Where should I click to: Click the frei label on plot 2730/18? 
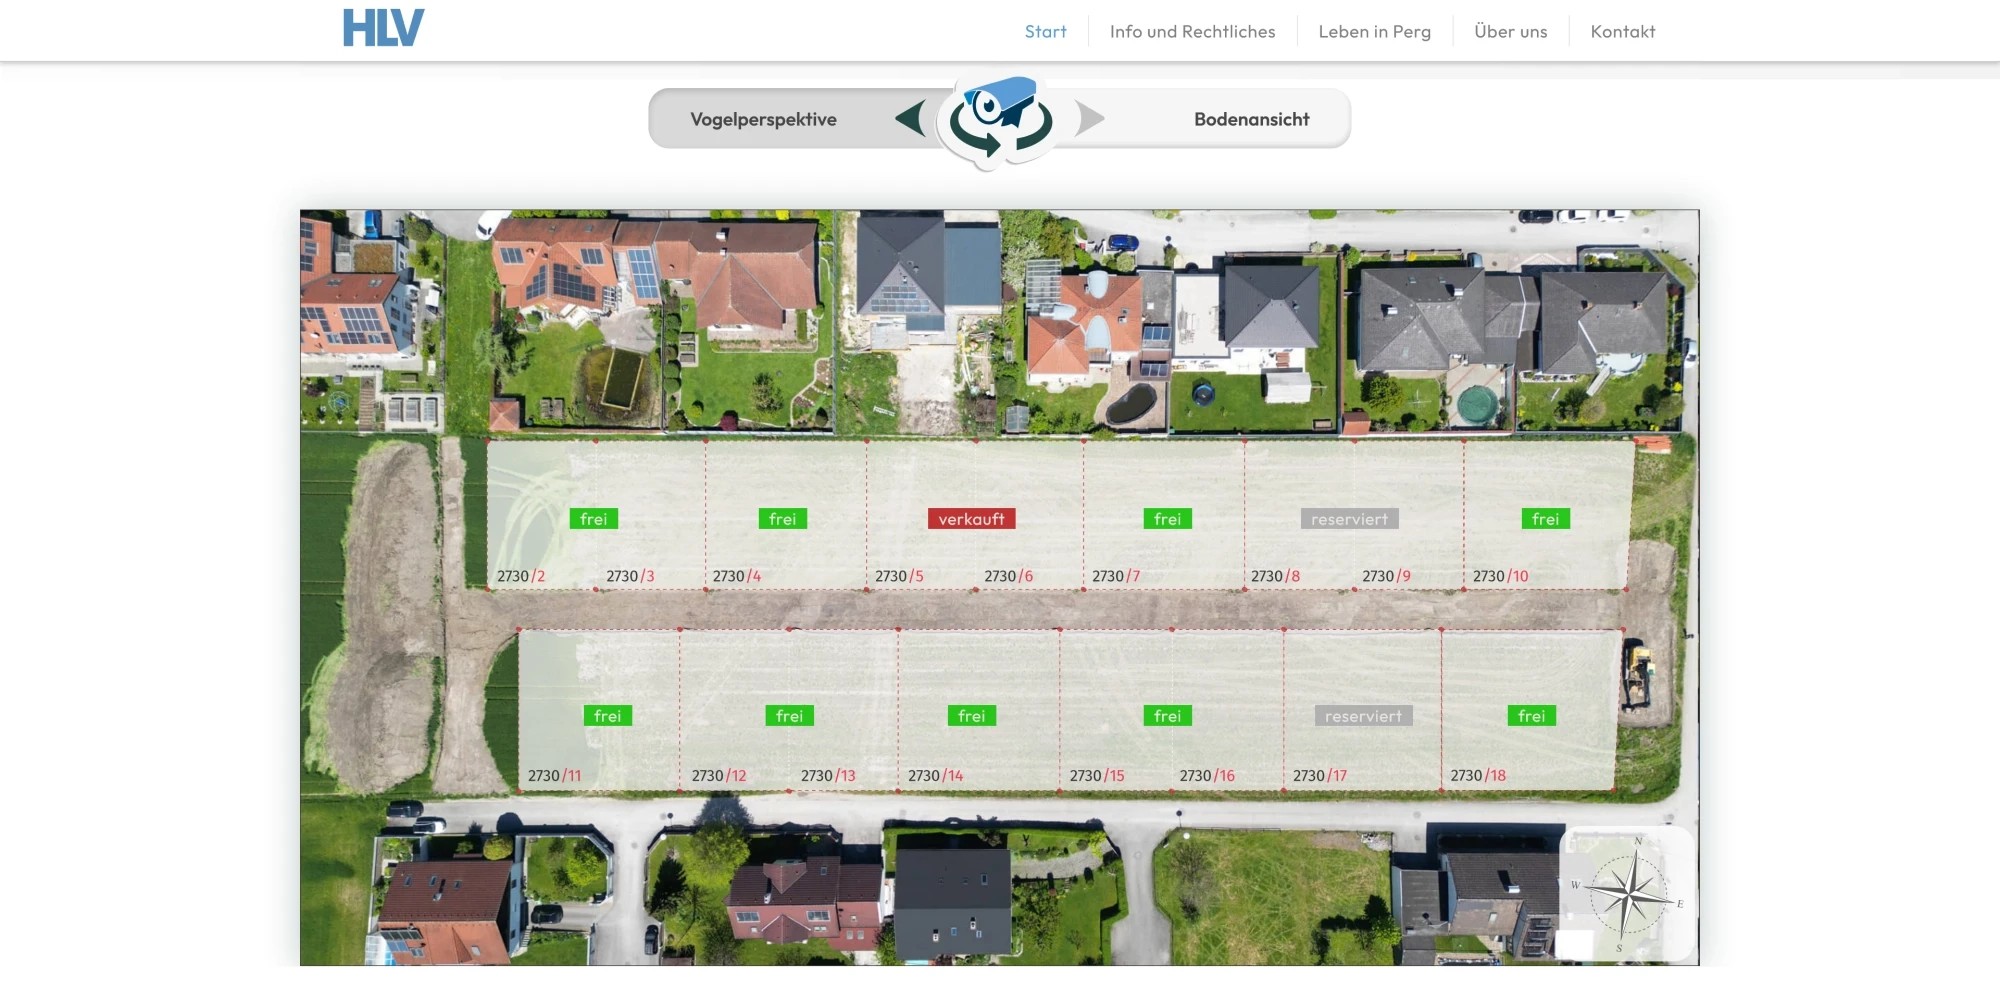point(1531,716)
